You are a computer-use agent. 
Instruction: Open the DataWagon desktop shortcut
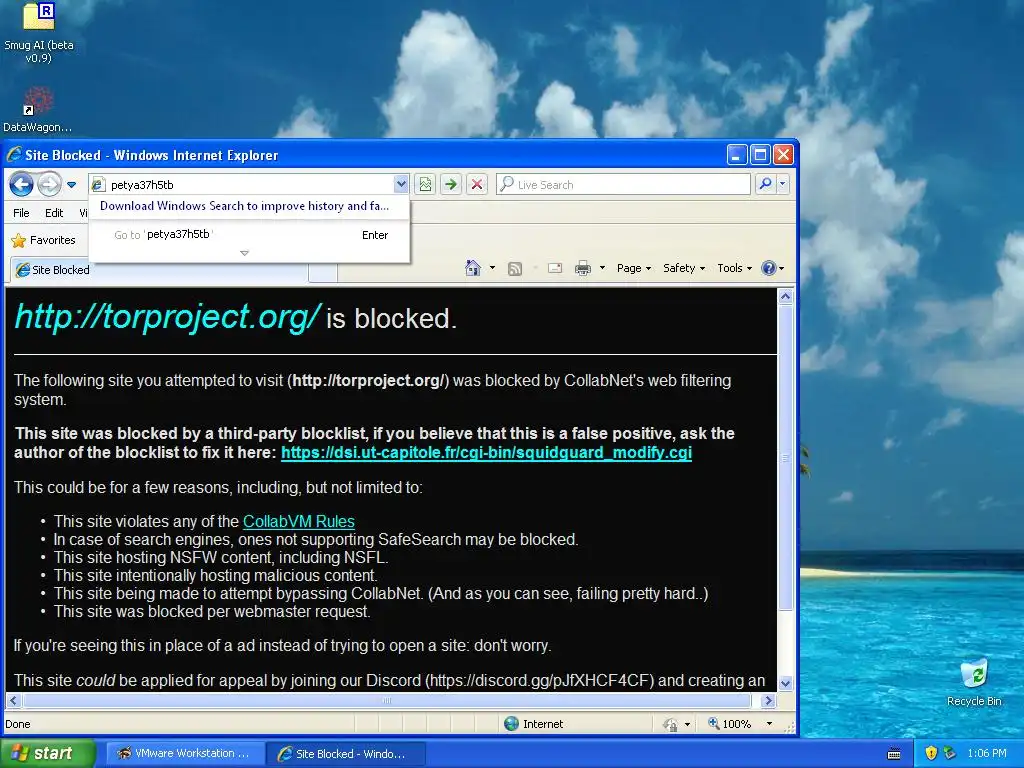tap(37, 110)
